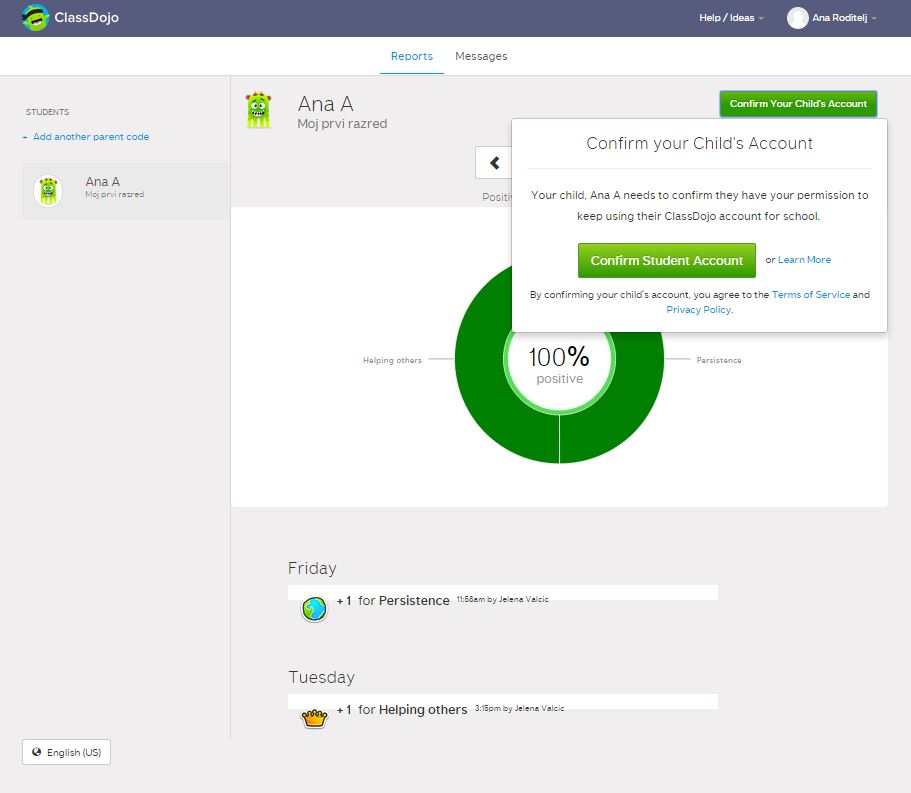
Task: Click Ana A's green monster avatar in sidebar
Action: 48,190
